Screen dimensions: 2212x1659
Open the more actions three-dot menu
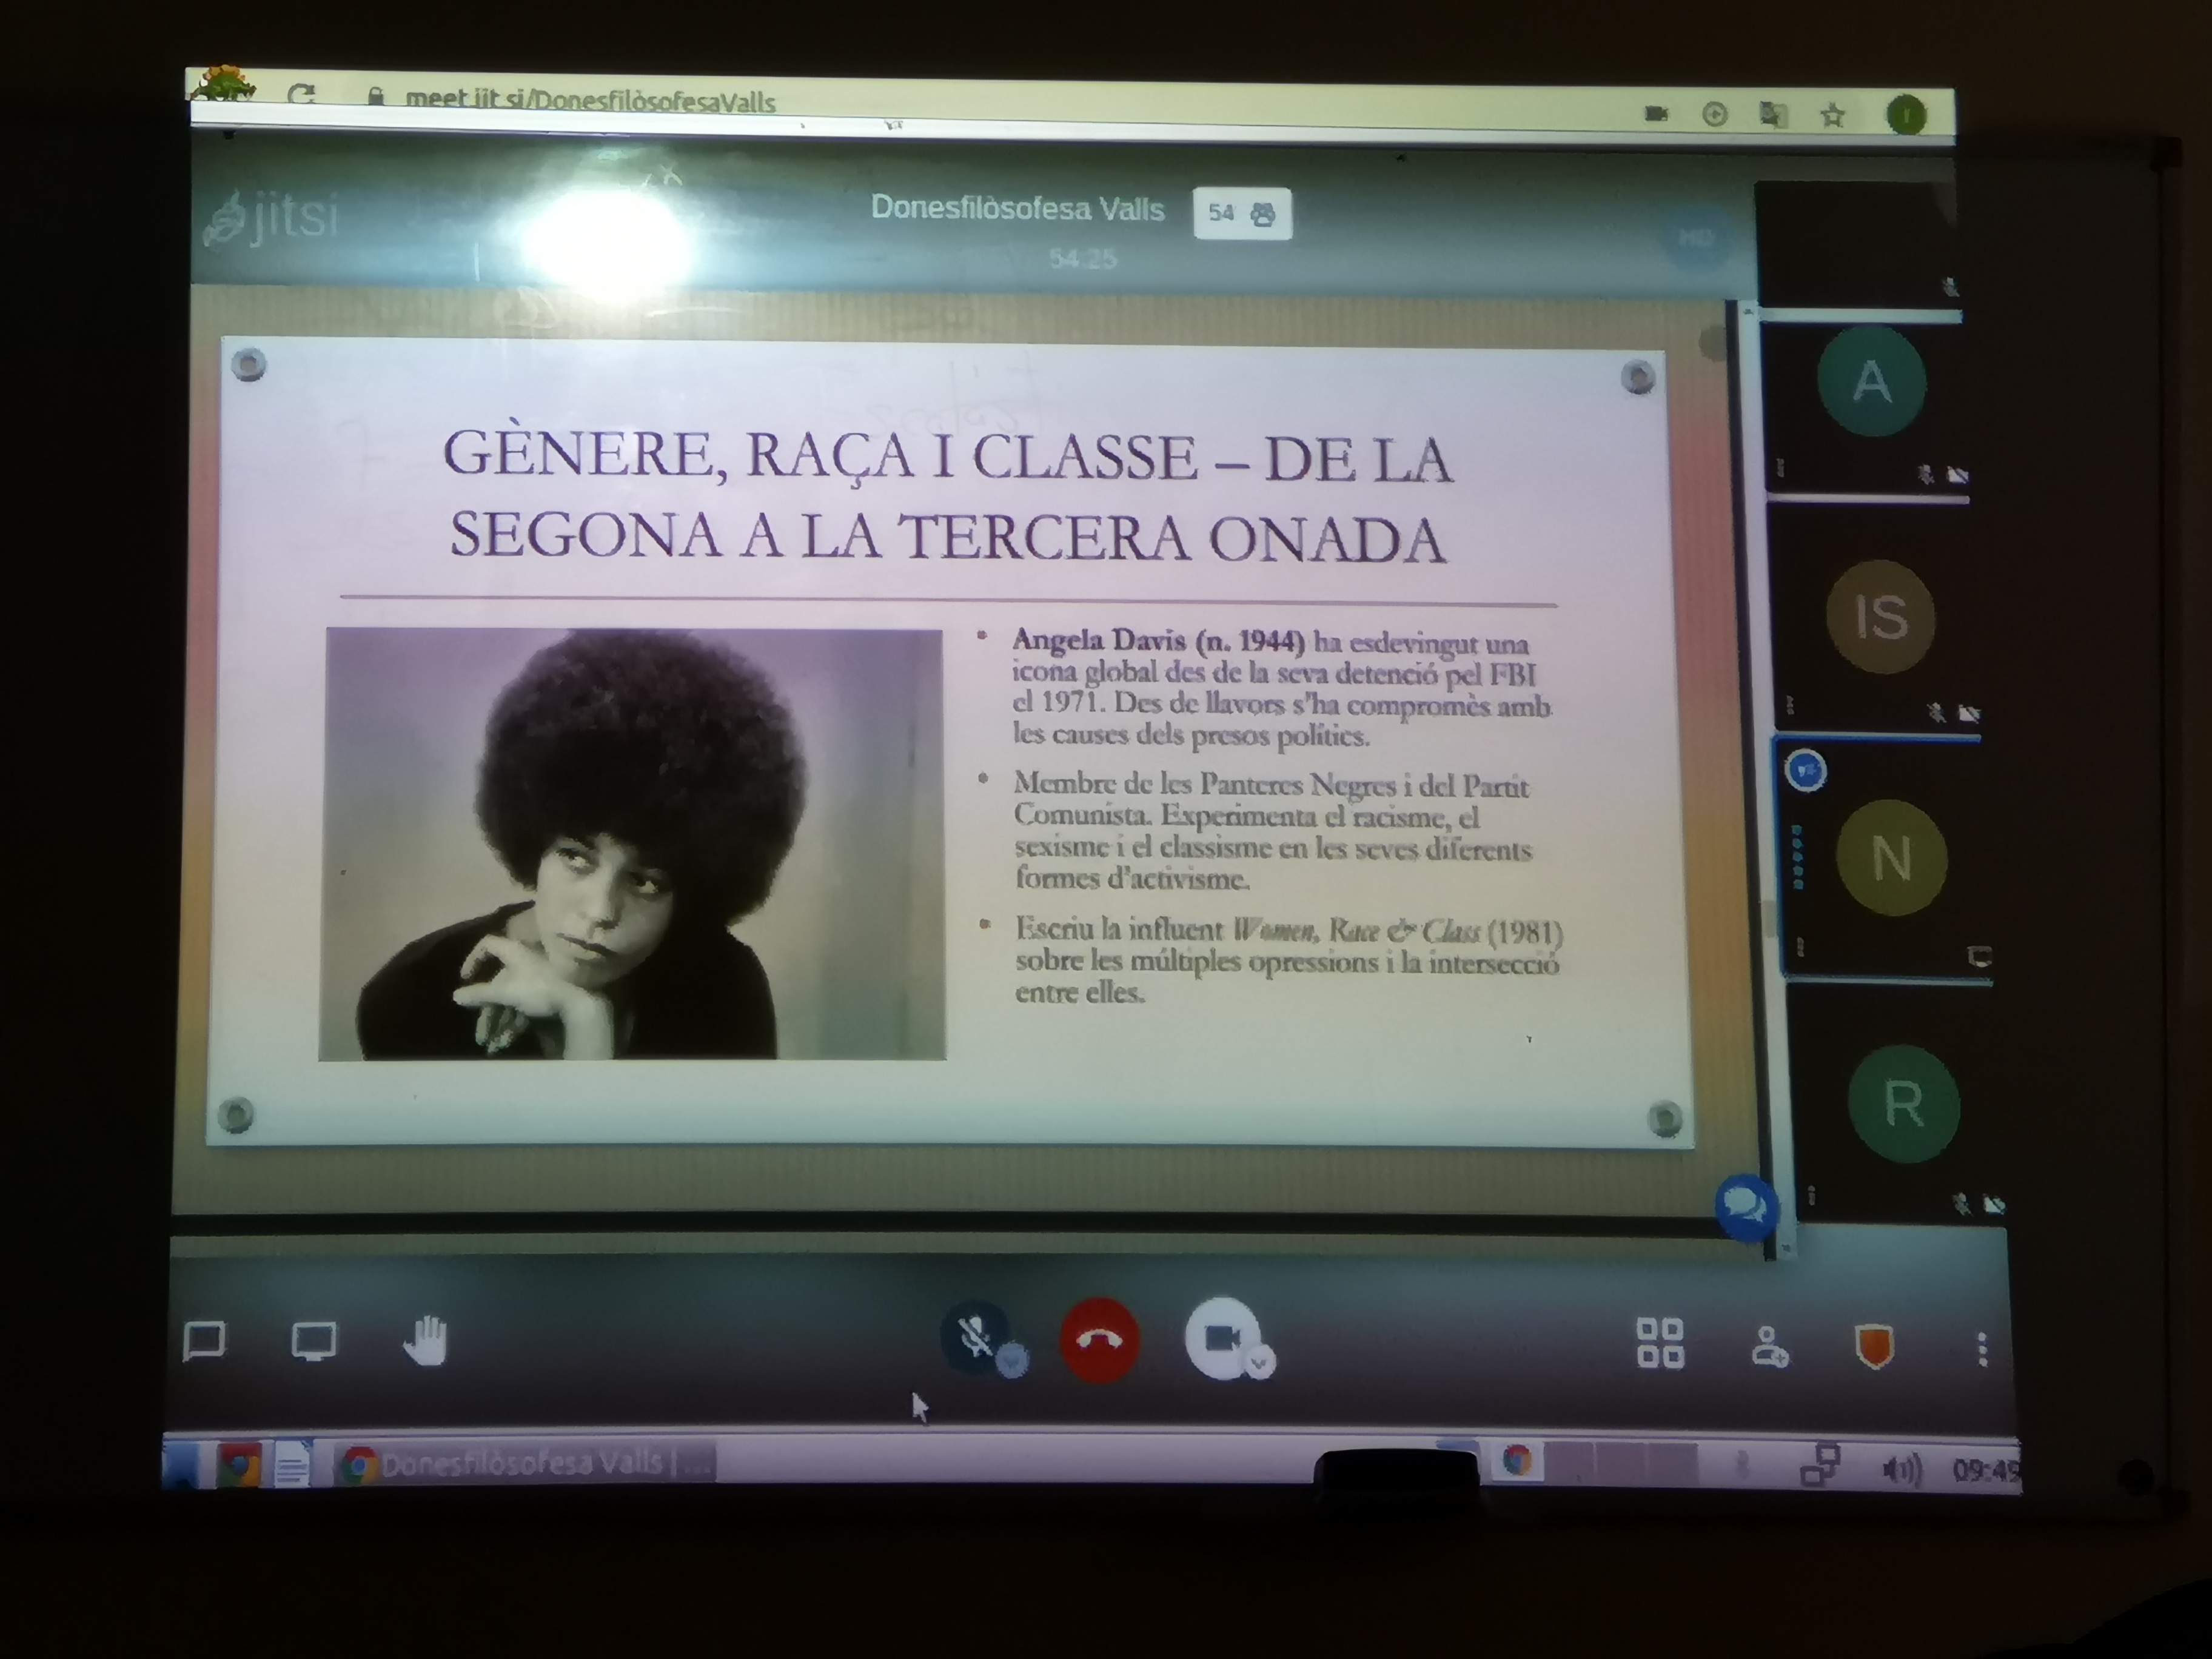(x=1981, y=1350)
